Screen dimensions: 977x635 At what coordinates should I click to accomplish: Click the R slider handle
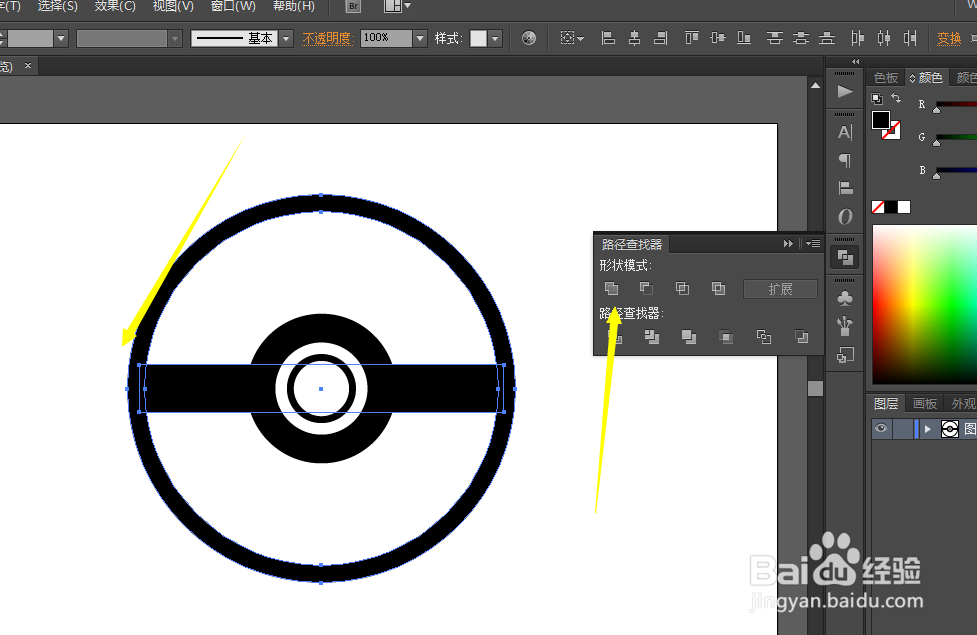(936, 110)
